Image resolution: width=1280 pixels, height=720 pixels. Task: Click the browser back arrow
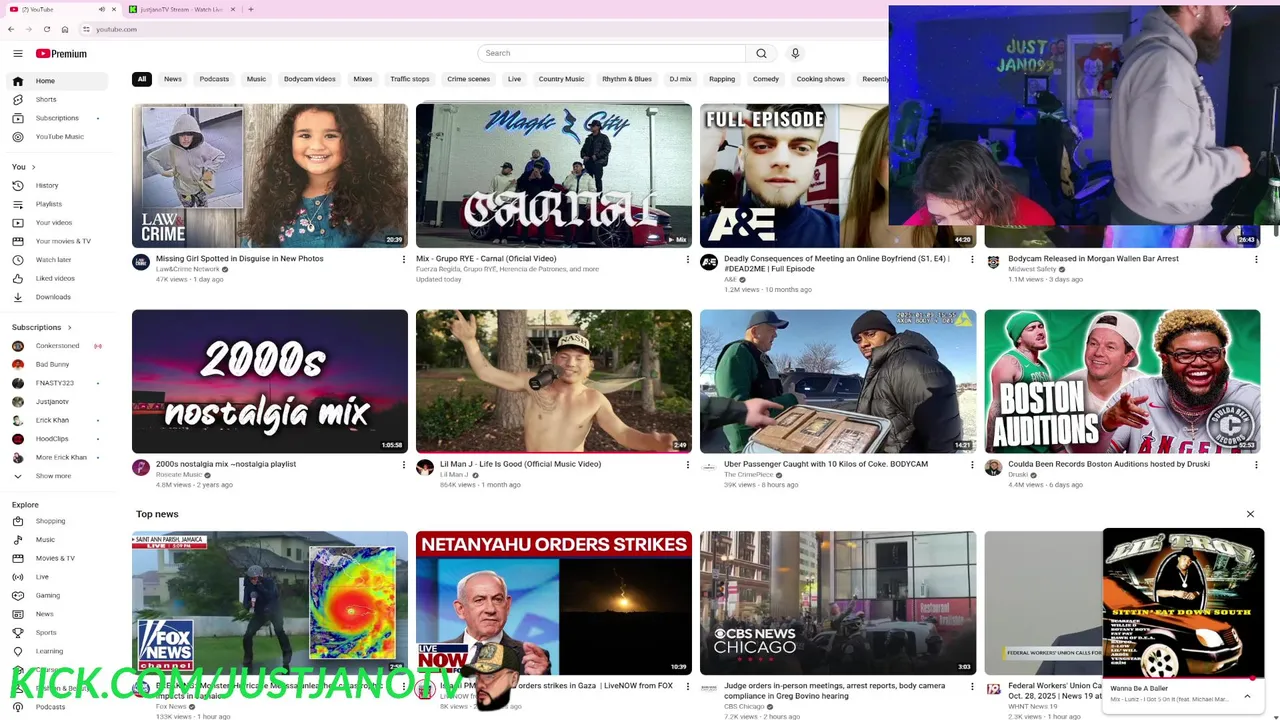point(11,29)
